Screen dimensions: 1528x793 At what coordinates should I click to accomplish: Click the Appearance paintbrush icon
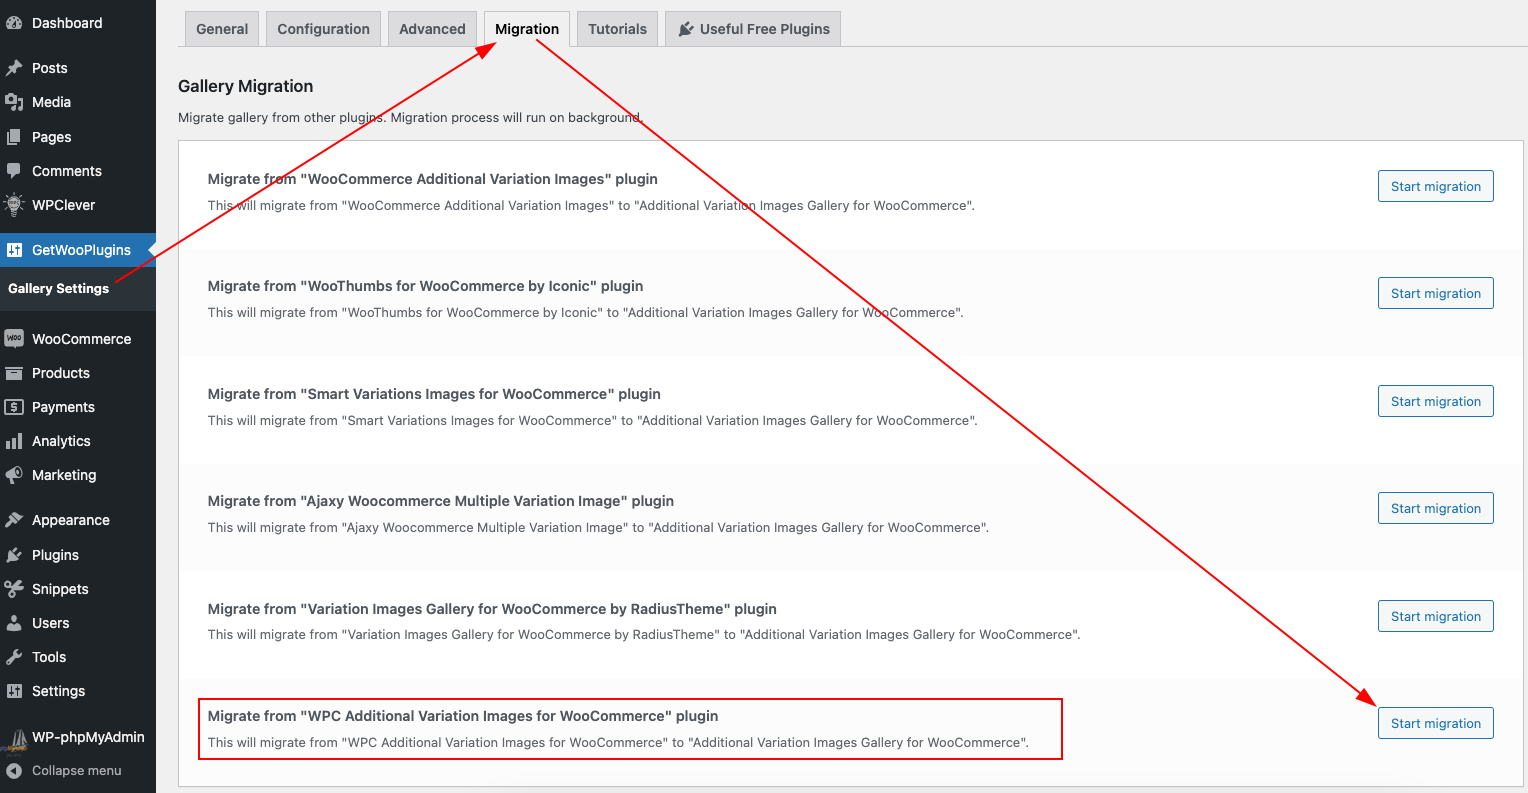[x=14, y=520]
